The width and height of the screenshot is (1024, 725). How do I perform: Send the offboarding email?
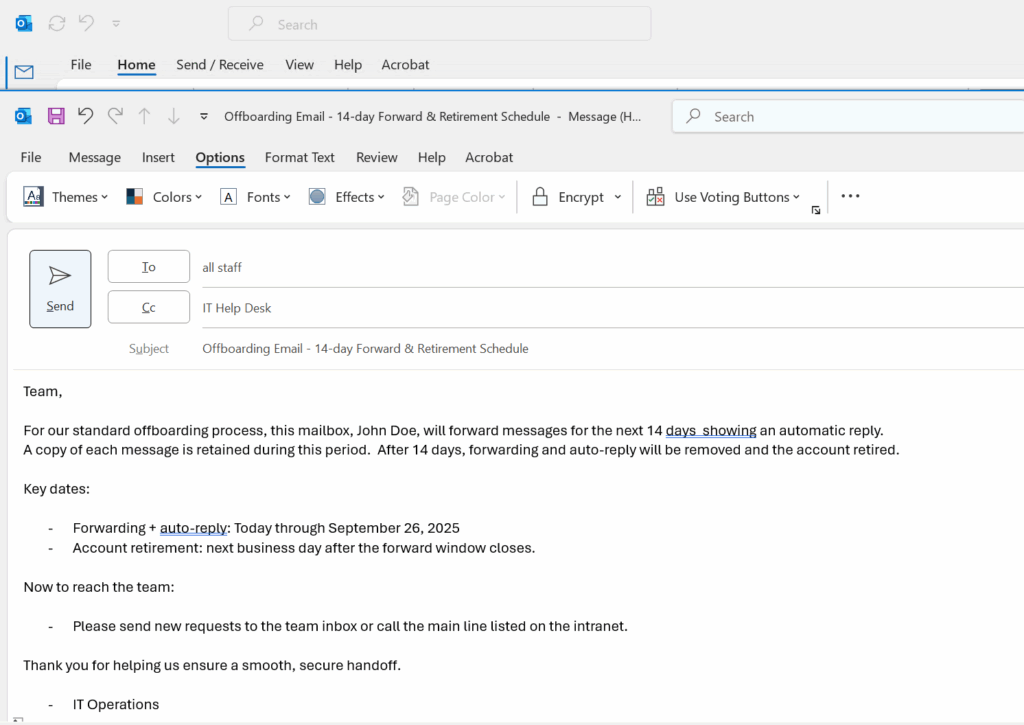click(60, 289)
